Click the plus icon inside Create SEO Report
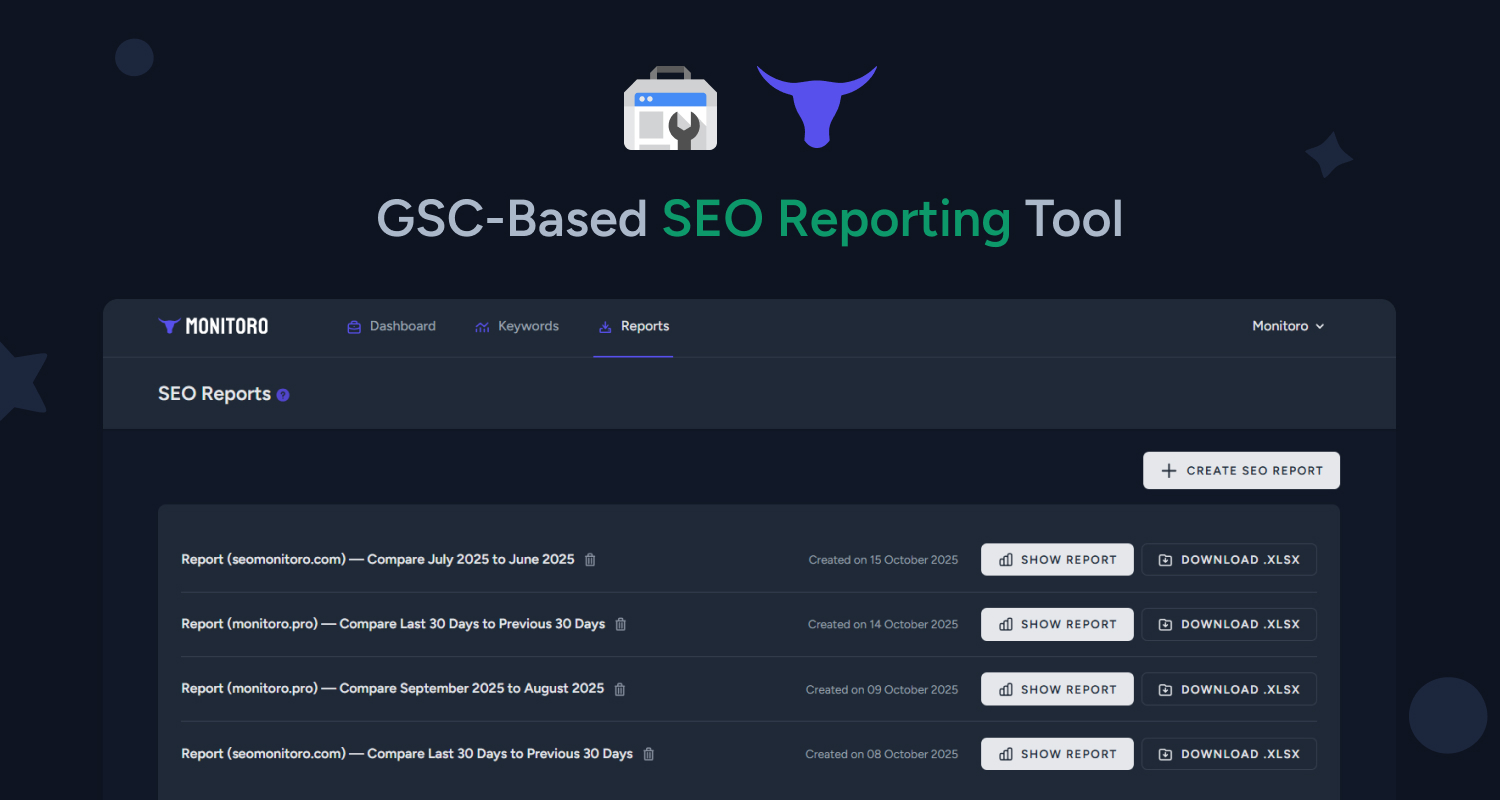 pyautogui.click(x=1169, y=470)
